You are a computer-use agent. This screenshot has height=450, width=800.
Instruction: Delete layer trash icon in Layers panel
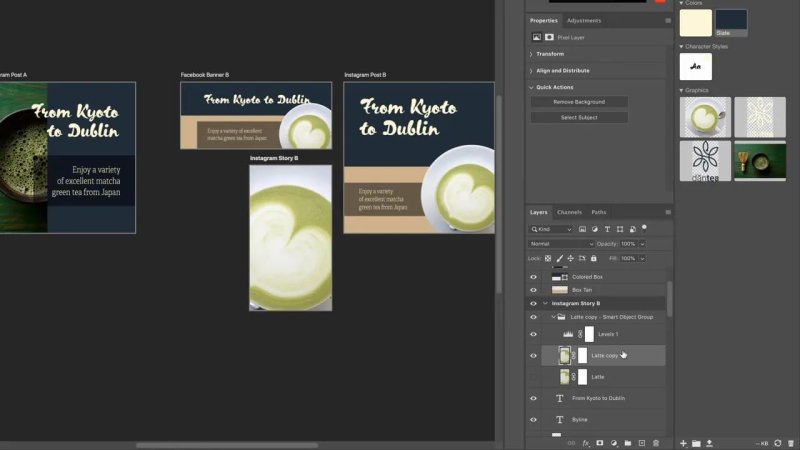(x=656, y=443)
